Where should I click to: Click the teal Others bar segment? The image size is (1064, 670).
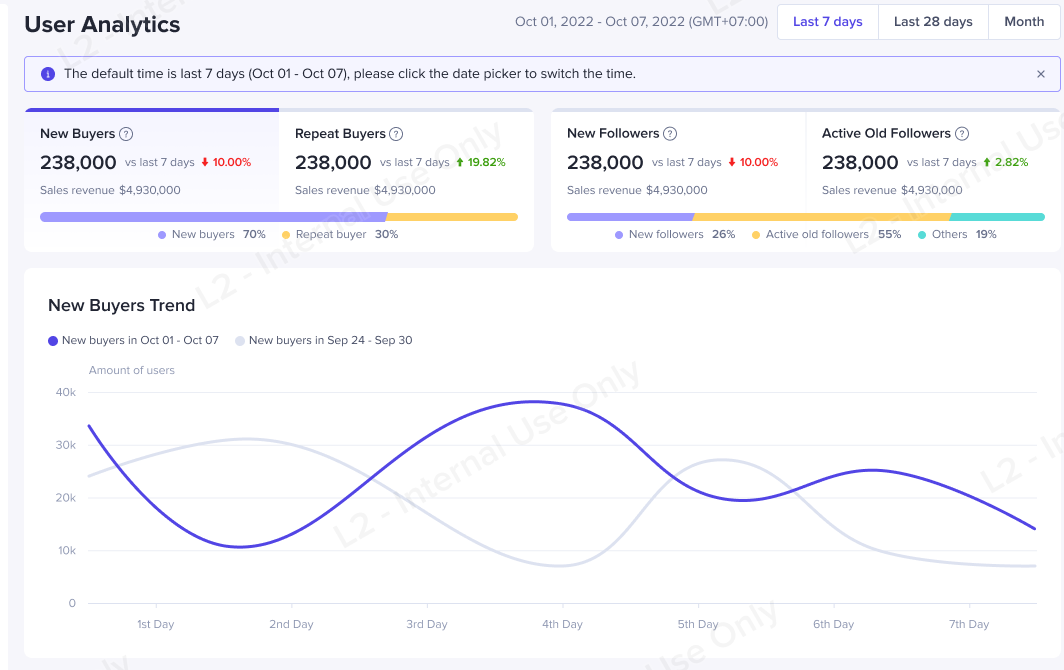pos(997,217)
